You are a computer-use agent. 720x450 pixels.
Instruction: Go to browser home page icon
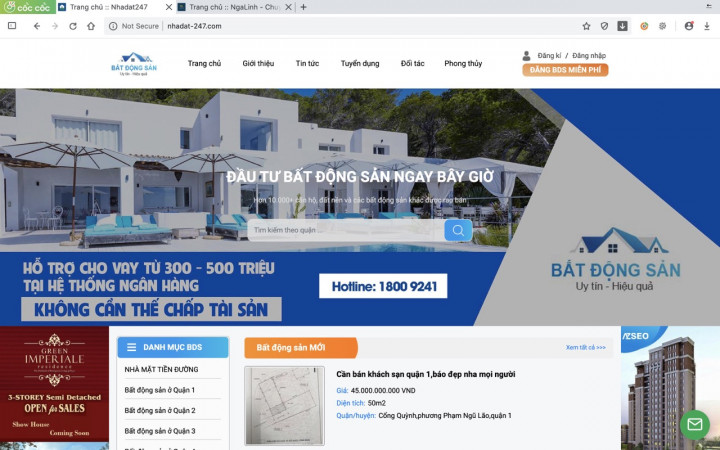[90, 26]
